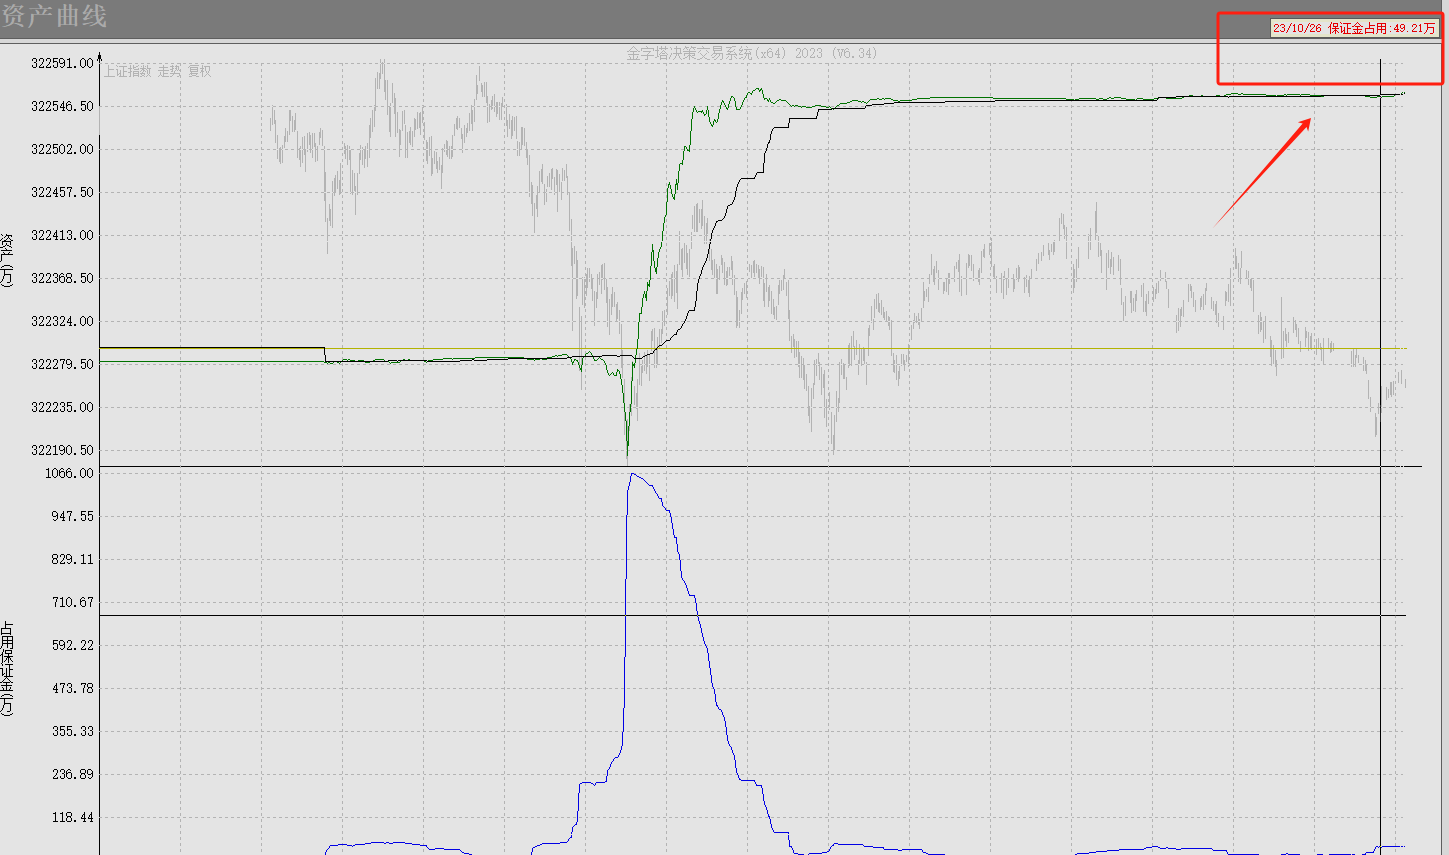Viewport: 1449px width, 855px height.
Task: Select the 322279.50 axis value
Action: point(62,364)
